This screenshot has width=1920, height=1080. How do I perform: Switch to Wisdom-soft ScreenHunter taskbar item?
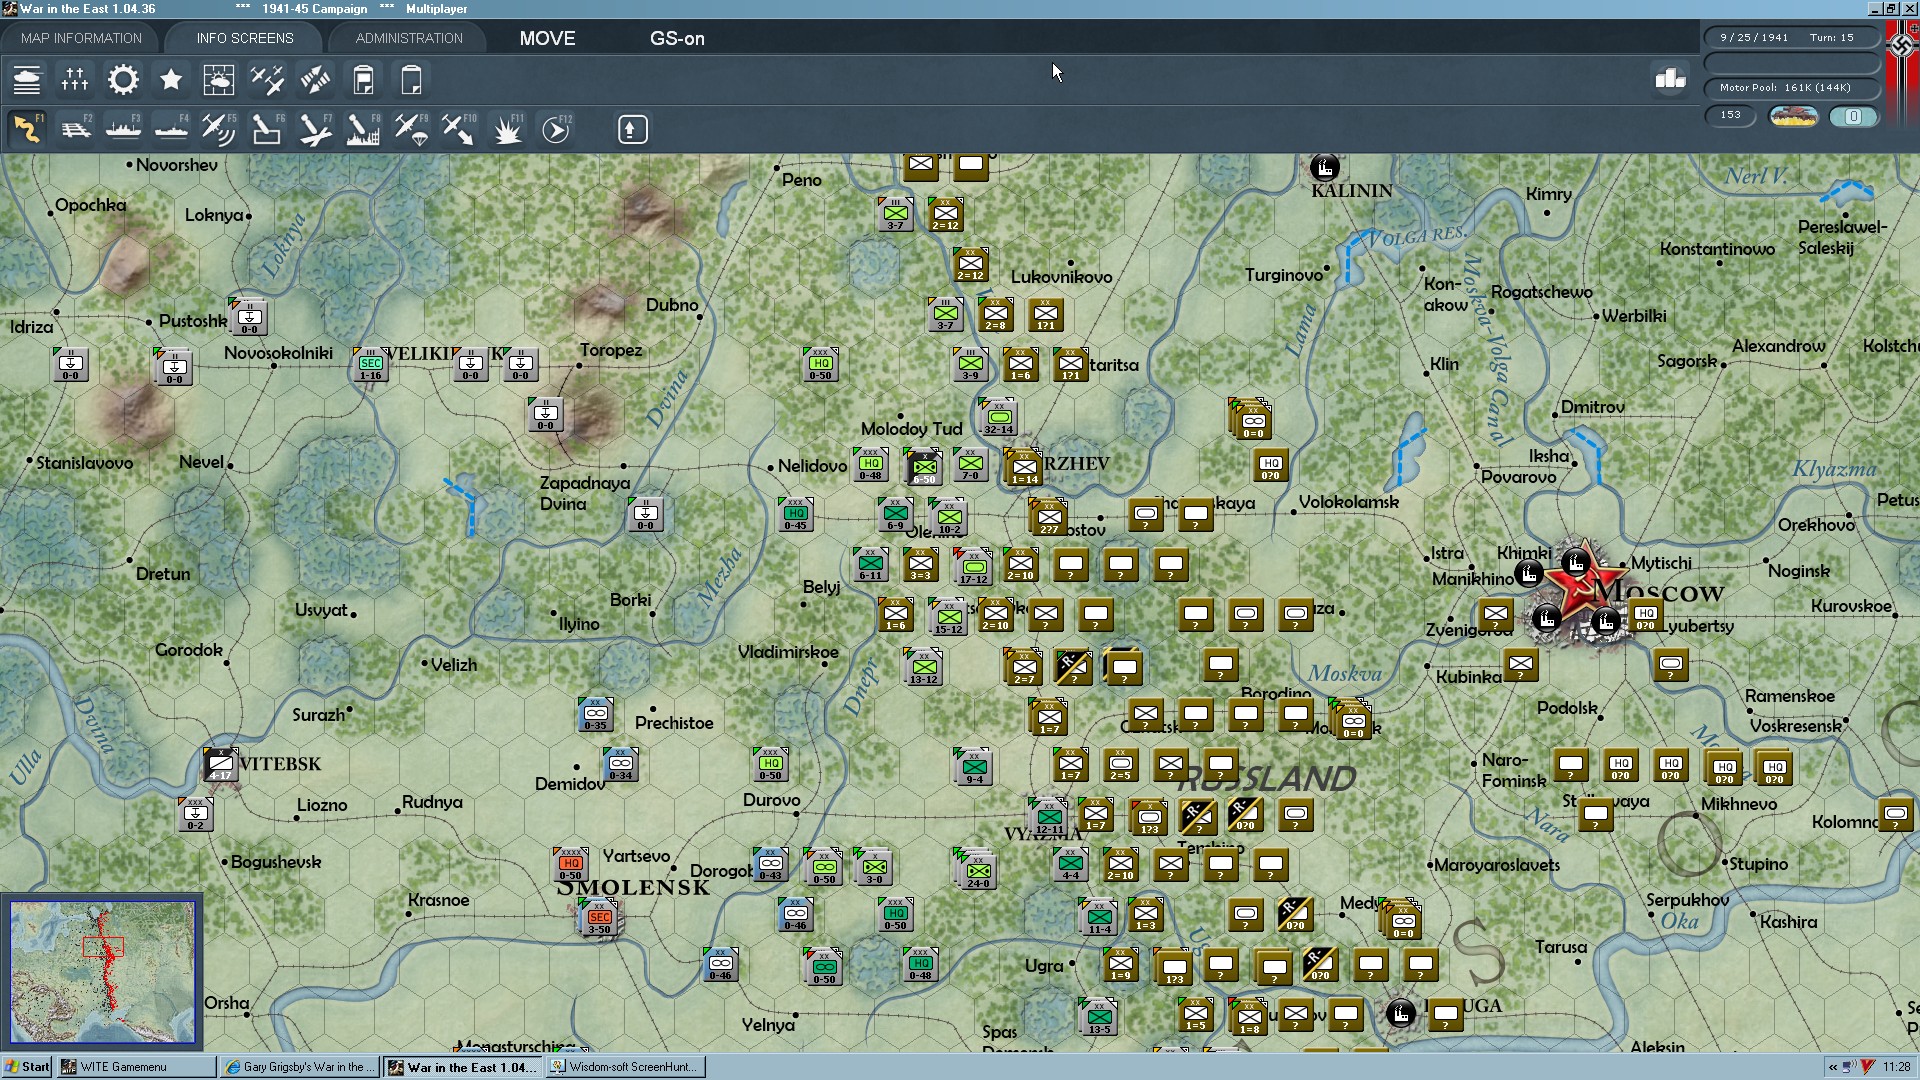[626, 1067]
